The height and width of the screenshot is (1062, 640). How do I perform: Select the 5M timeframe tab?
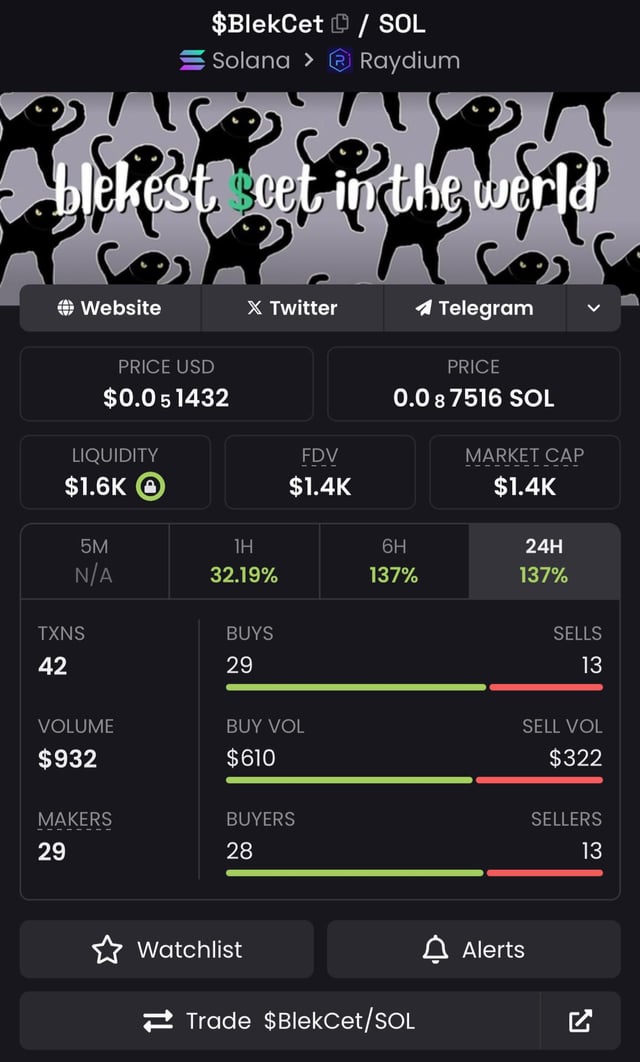pos(95,561)
